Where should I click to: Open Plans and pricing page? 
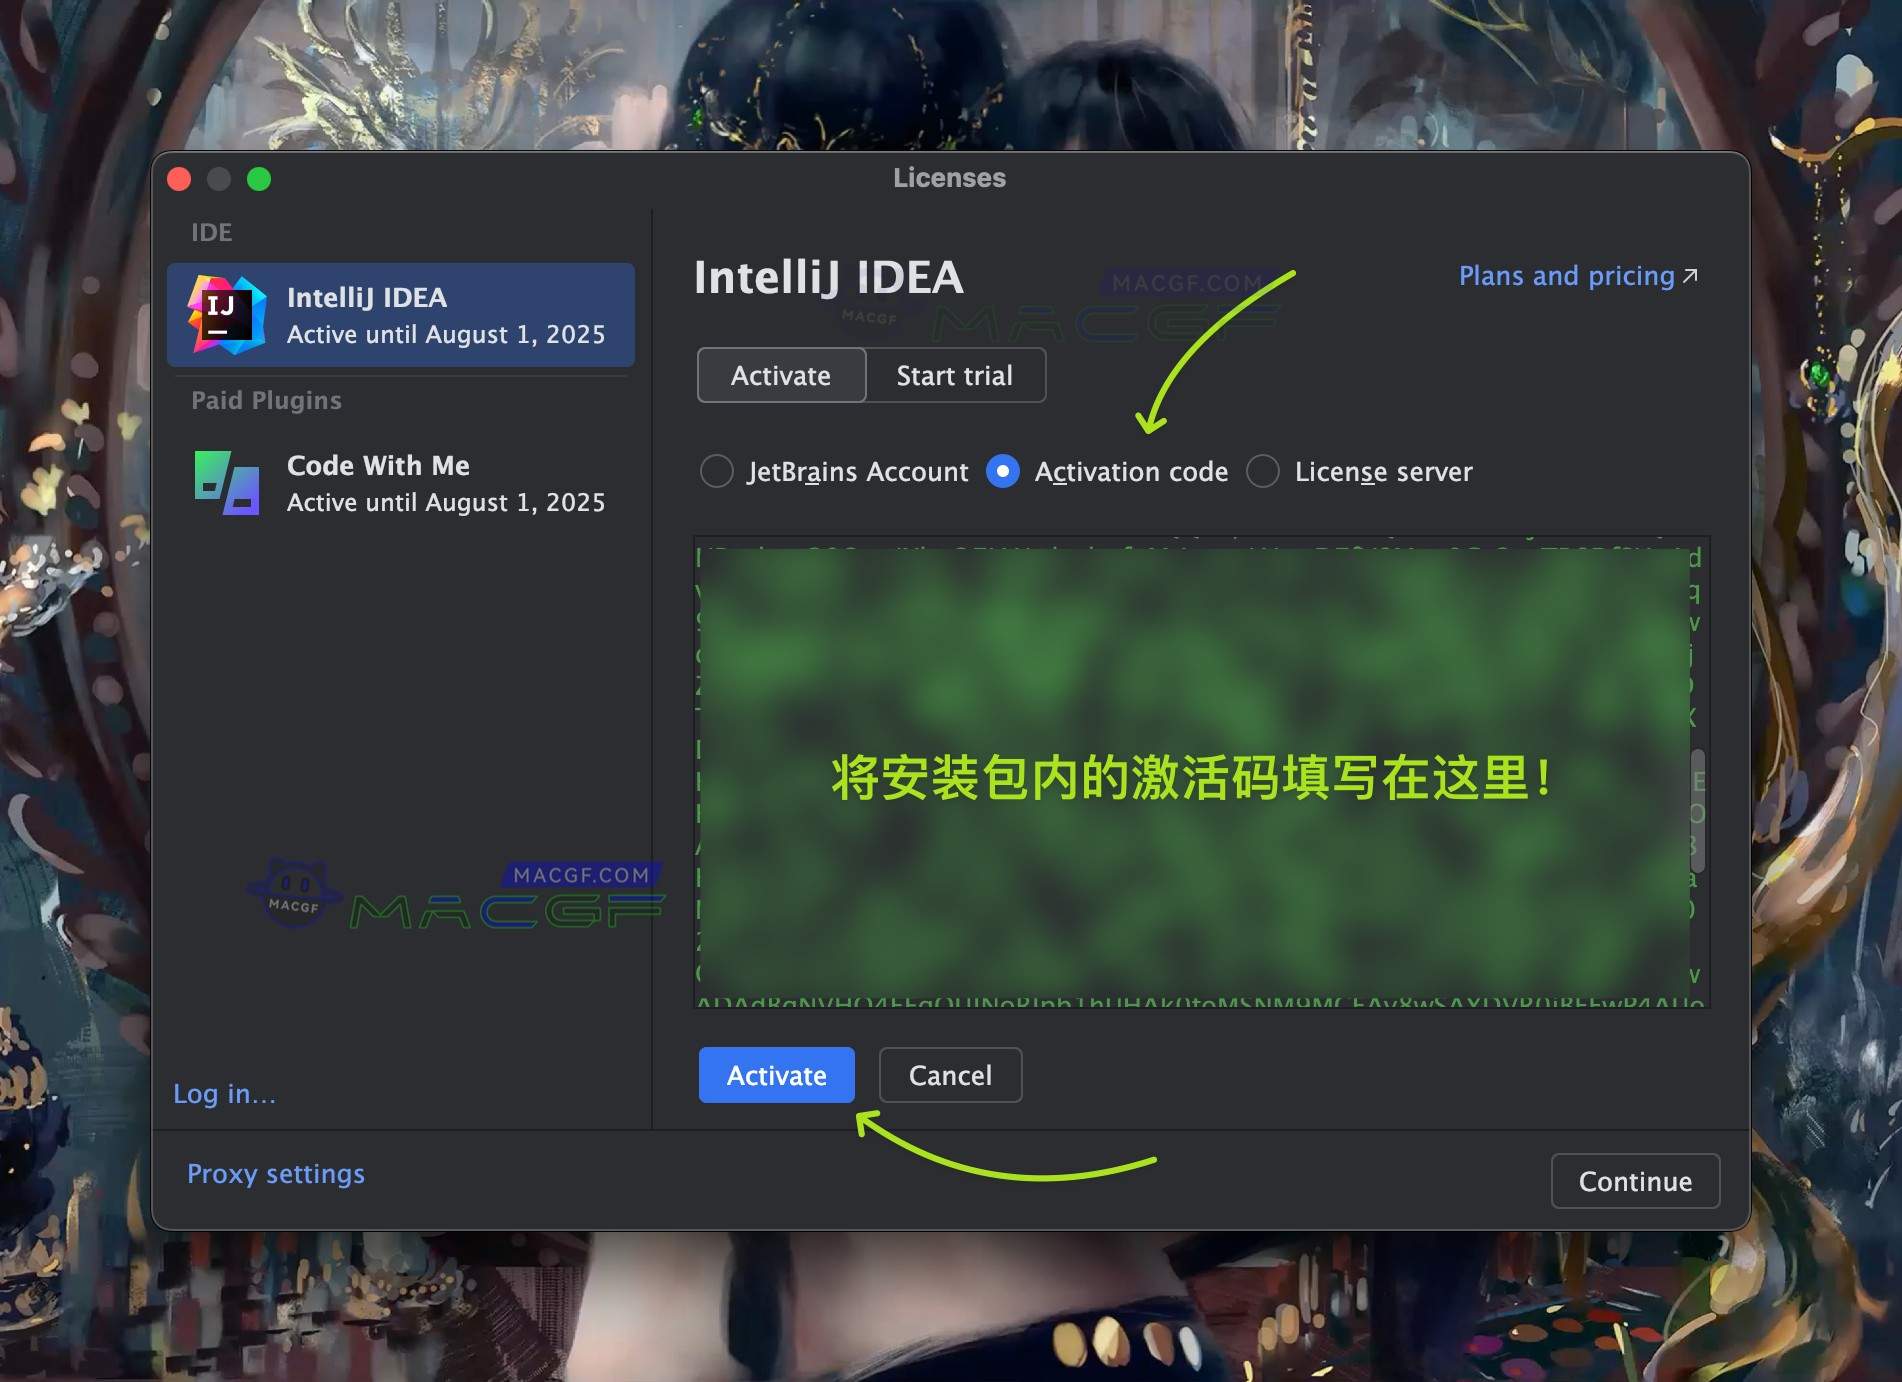point(1563,275)
